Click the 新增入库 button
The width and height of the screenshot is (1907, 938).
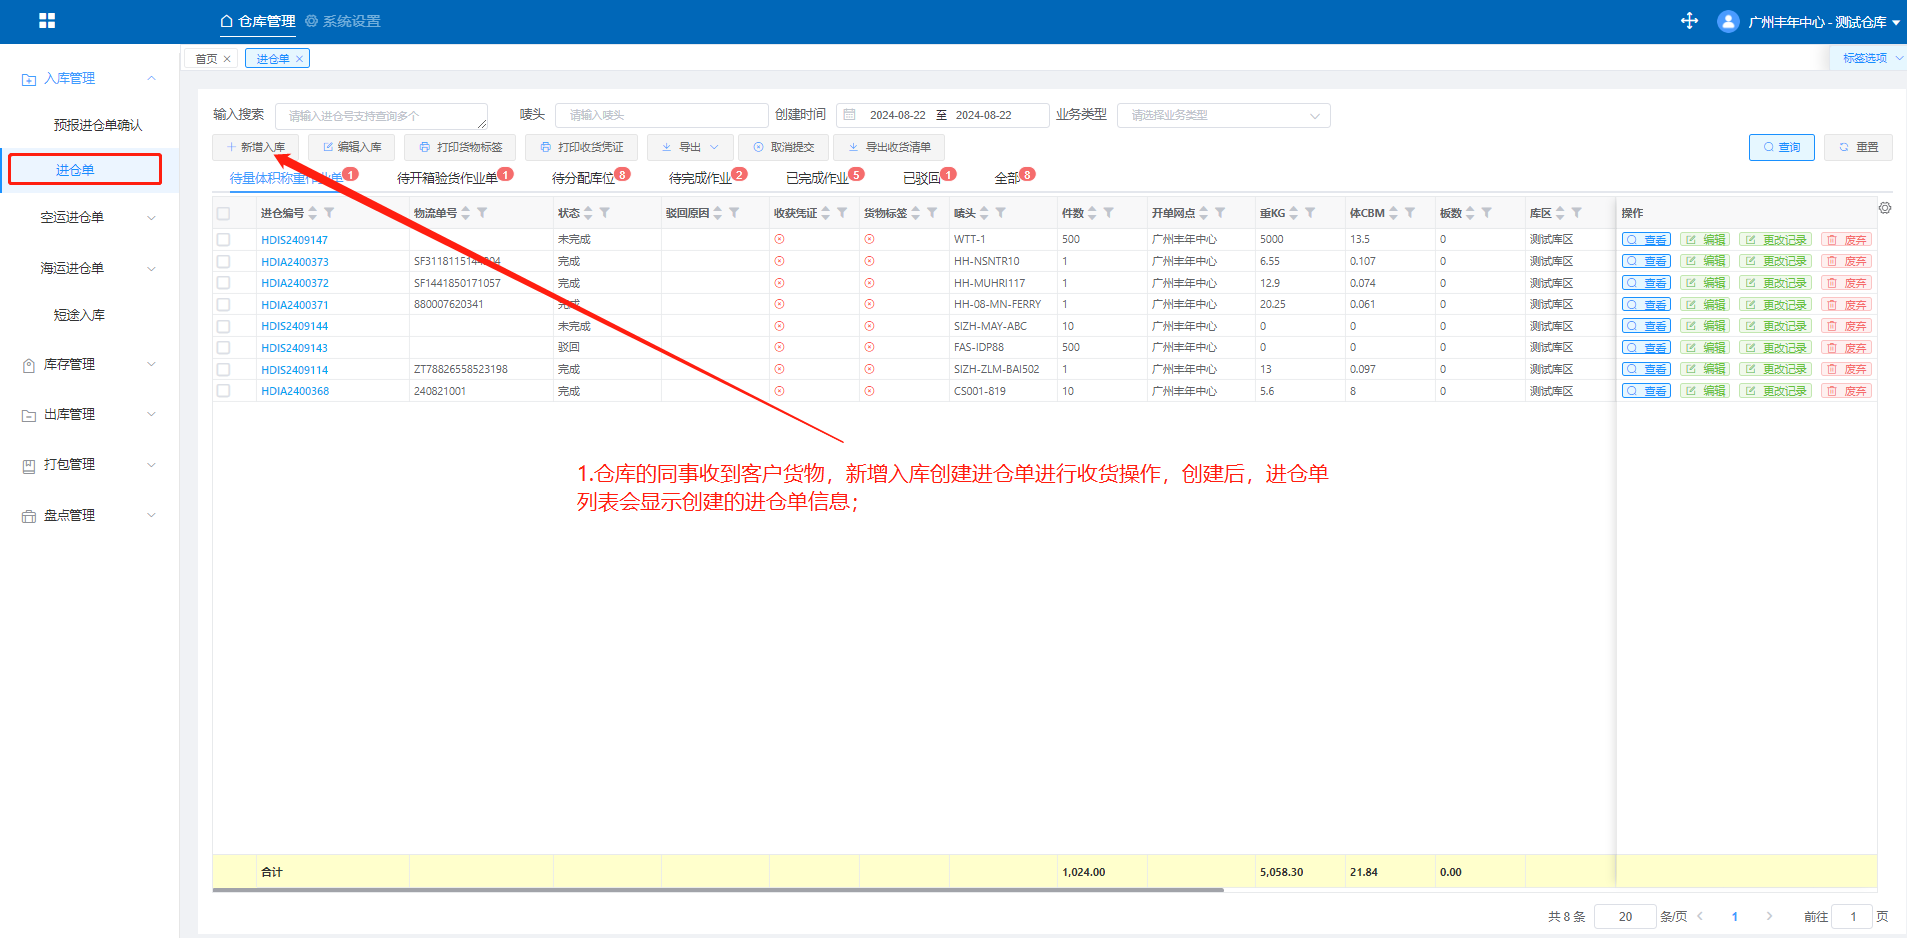point(256,147)
